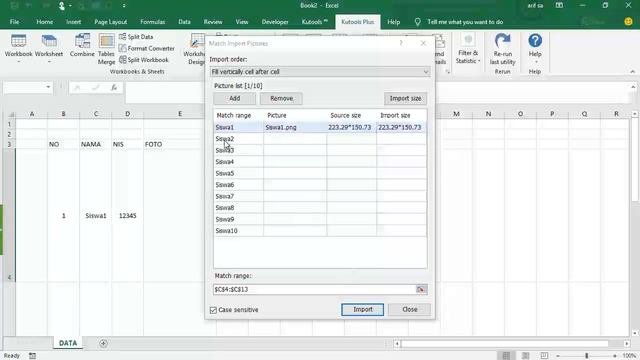Screen dimensions: 640x360
Task: Open Filter & Statistic menu
Action: [468, 49]
